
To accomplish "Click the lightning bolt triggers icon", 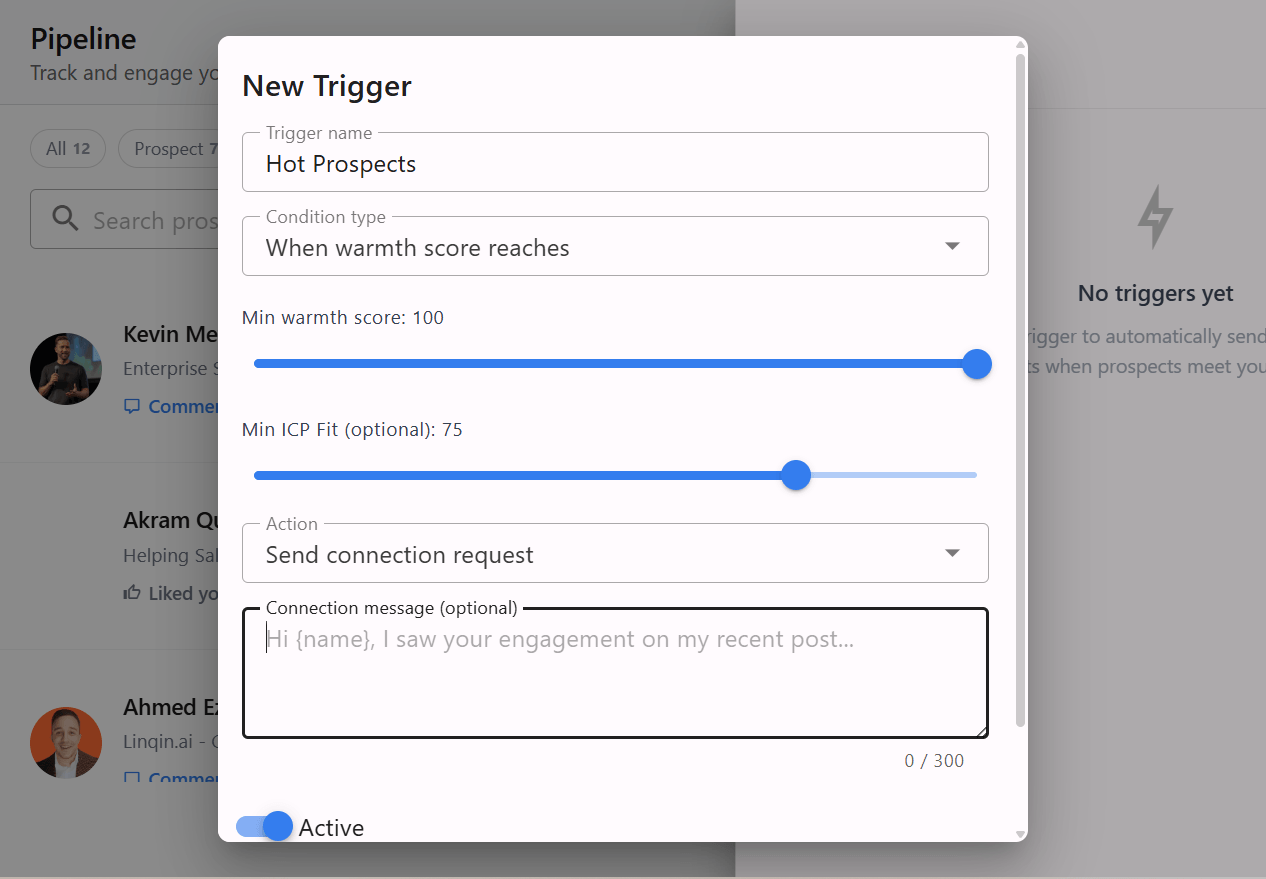I will (1155, 217).
